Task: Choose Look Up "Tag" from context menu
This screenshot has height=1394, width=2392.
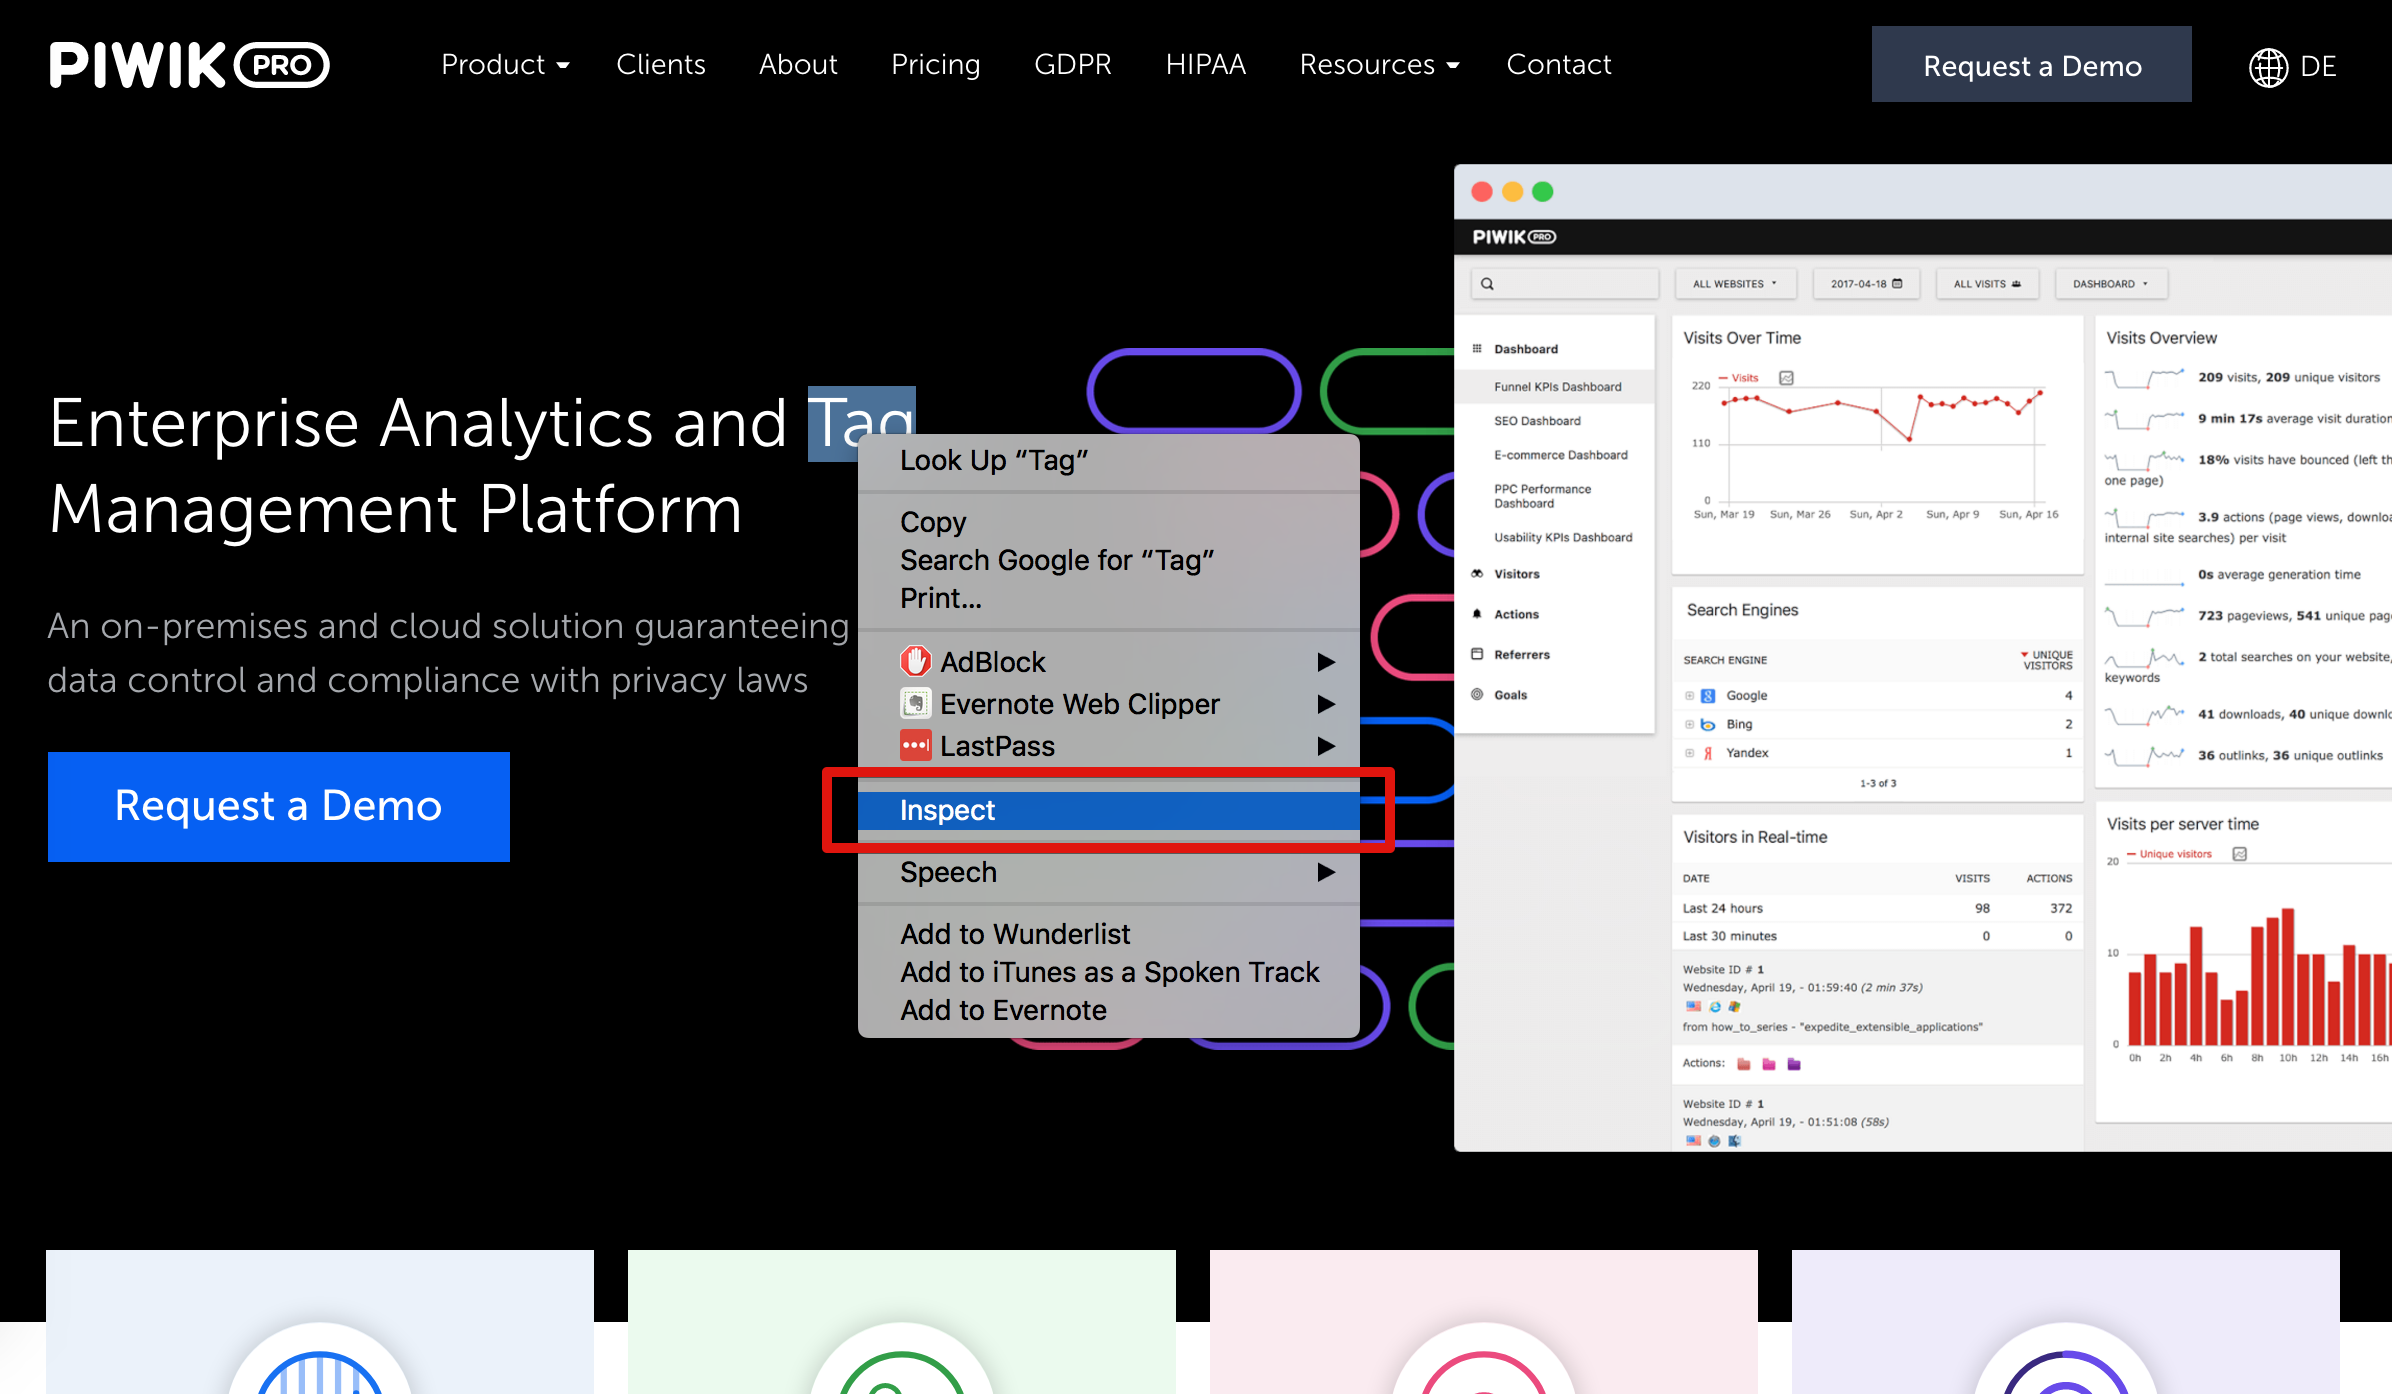Action: tap(1108, 460)
